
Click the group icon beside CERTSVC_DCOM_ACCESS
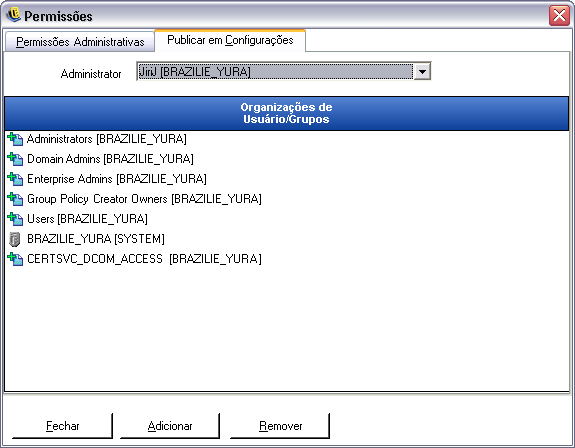tap(15, 259)
